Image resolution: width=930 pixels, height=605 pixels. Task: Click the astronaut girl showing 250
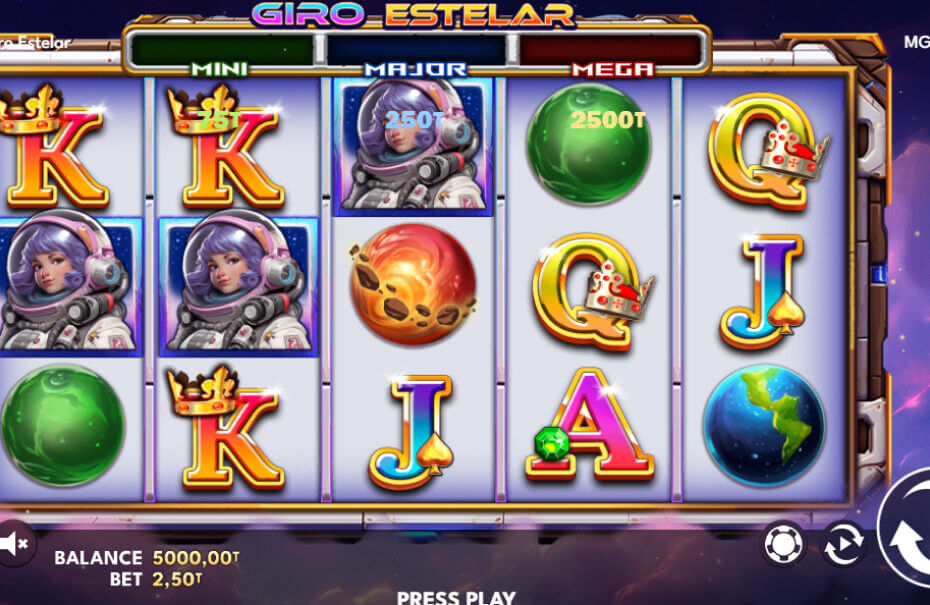[x=413, y=146]
